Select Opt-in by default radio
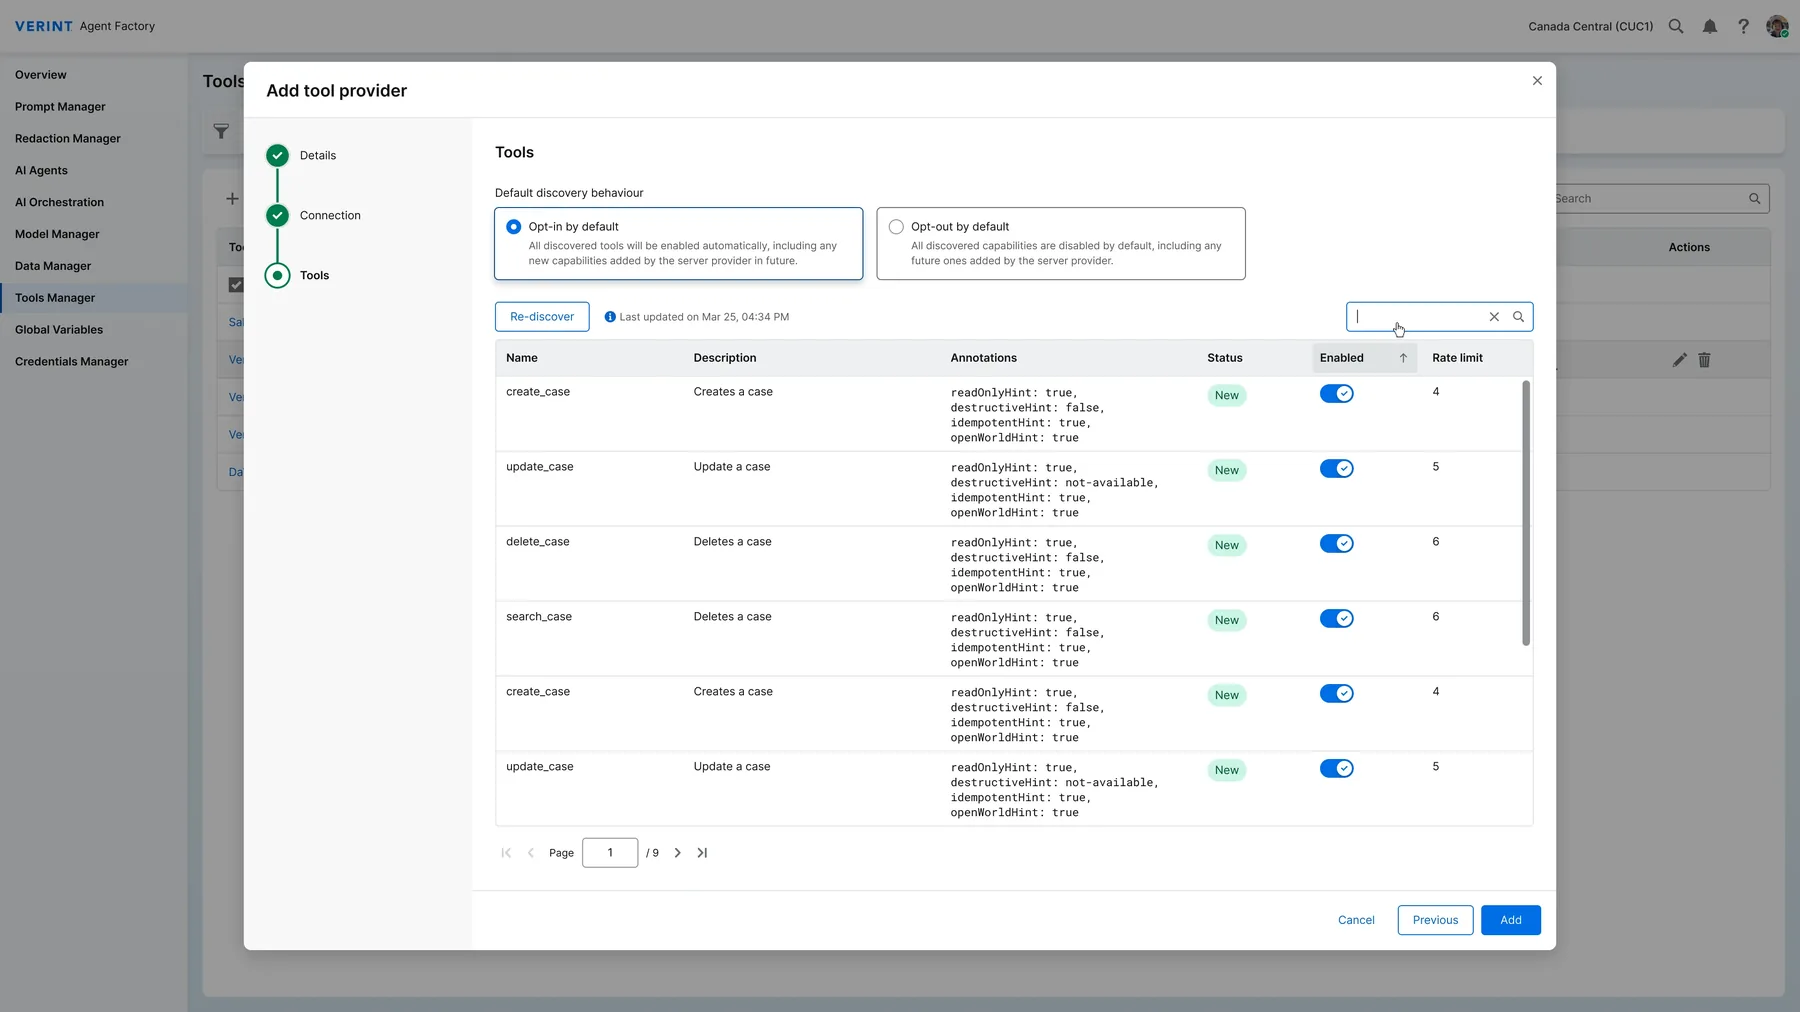The width and height of the screenshot is (1800, 1012). [x=513, y=227]
